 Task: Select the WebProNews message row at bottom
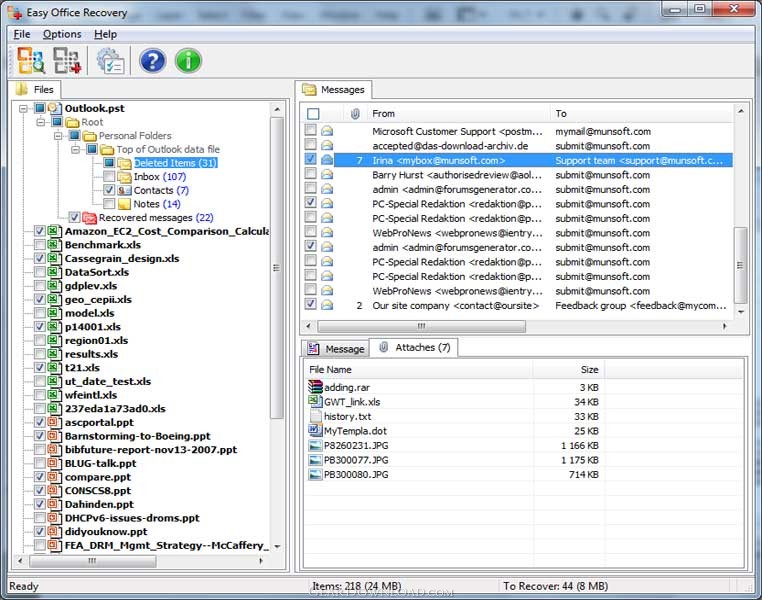(x=519, y=291)
